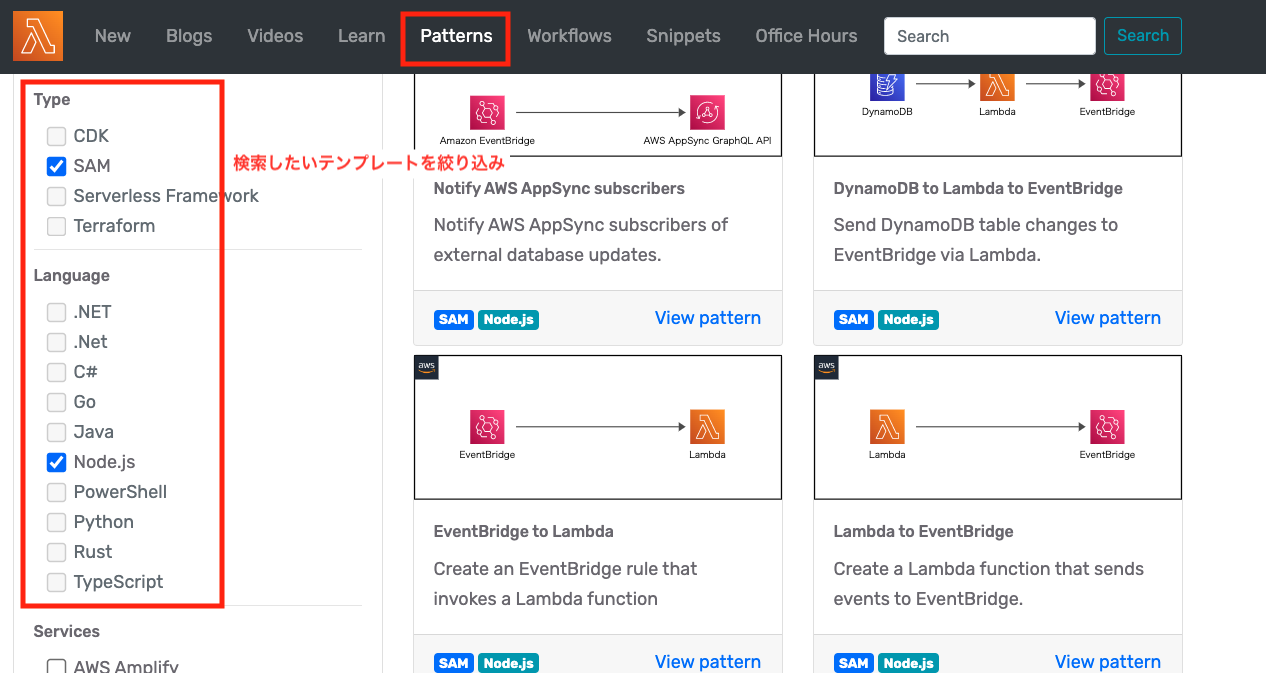Image resolution: width=1266 pixels, height=673 pixels.
Task: Click the 'Notify AWS AppSync subscribers' title
Action: pos(559,189)
